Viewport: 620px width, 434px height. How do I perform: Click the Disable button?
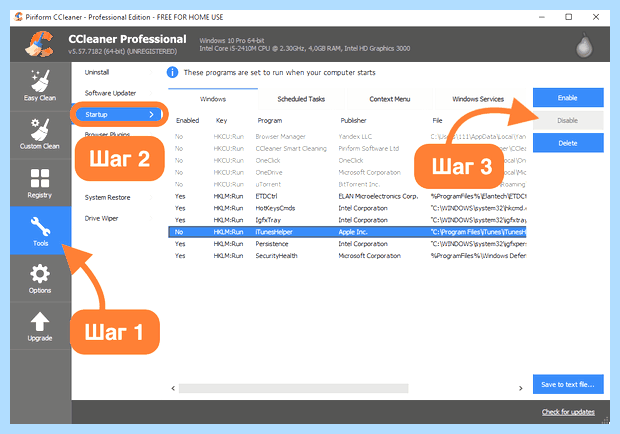pyautogui.click(x=568, y=121)
